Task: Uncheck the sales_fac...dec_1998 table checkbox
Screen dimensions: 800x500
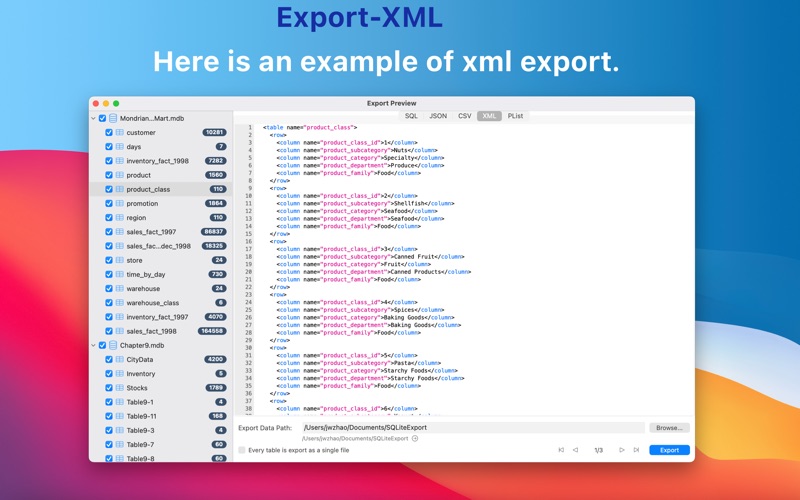Action: click(109, 246)
